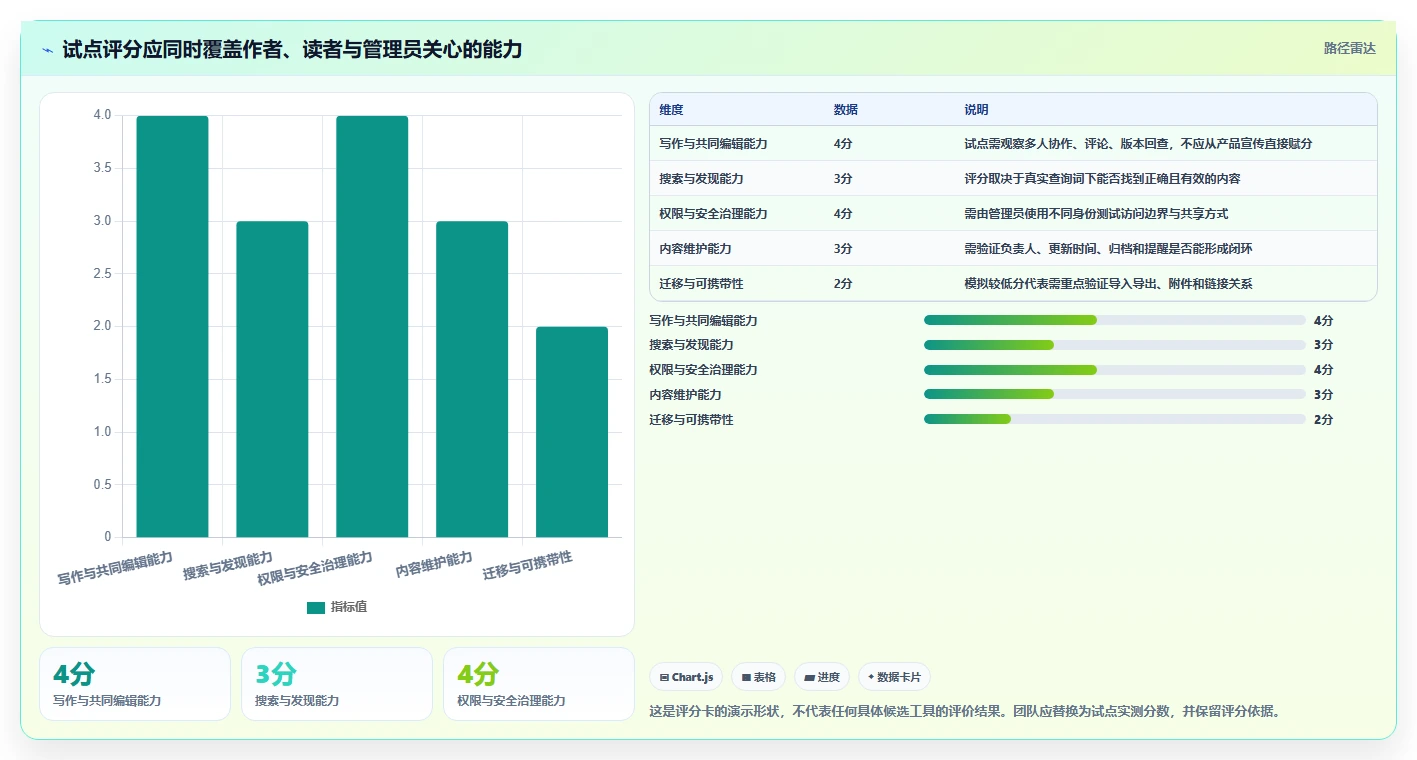This screenshot has width=1417, height=760.
Task: Click the 说明 column header
Action: (x=977, y=110)
